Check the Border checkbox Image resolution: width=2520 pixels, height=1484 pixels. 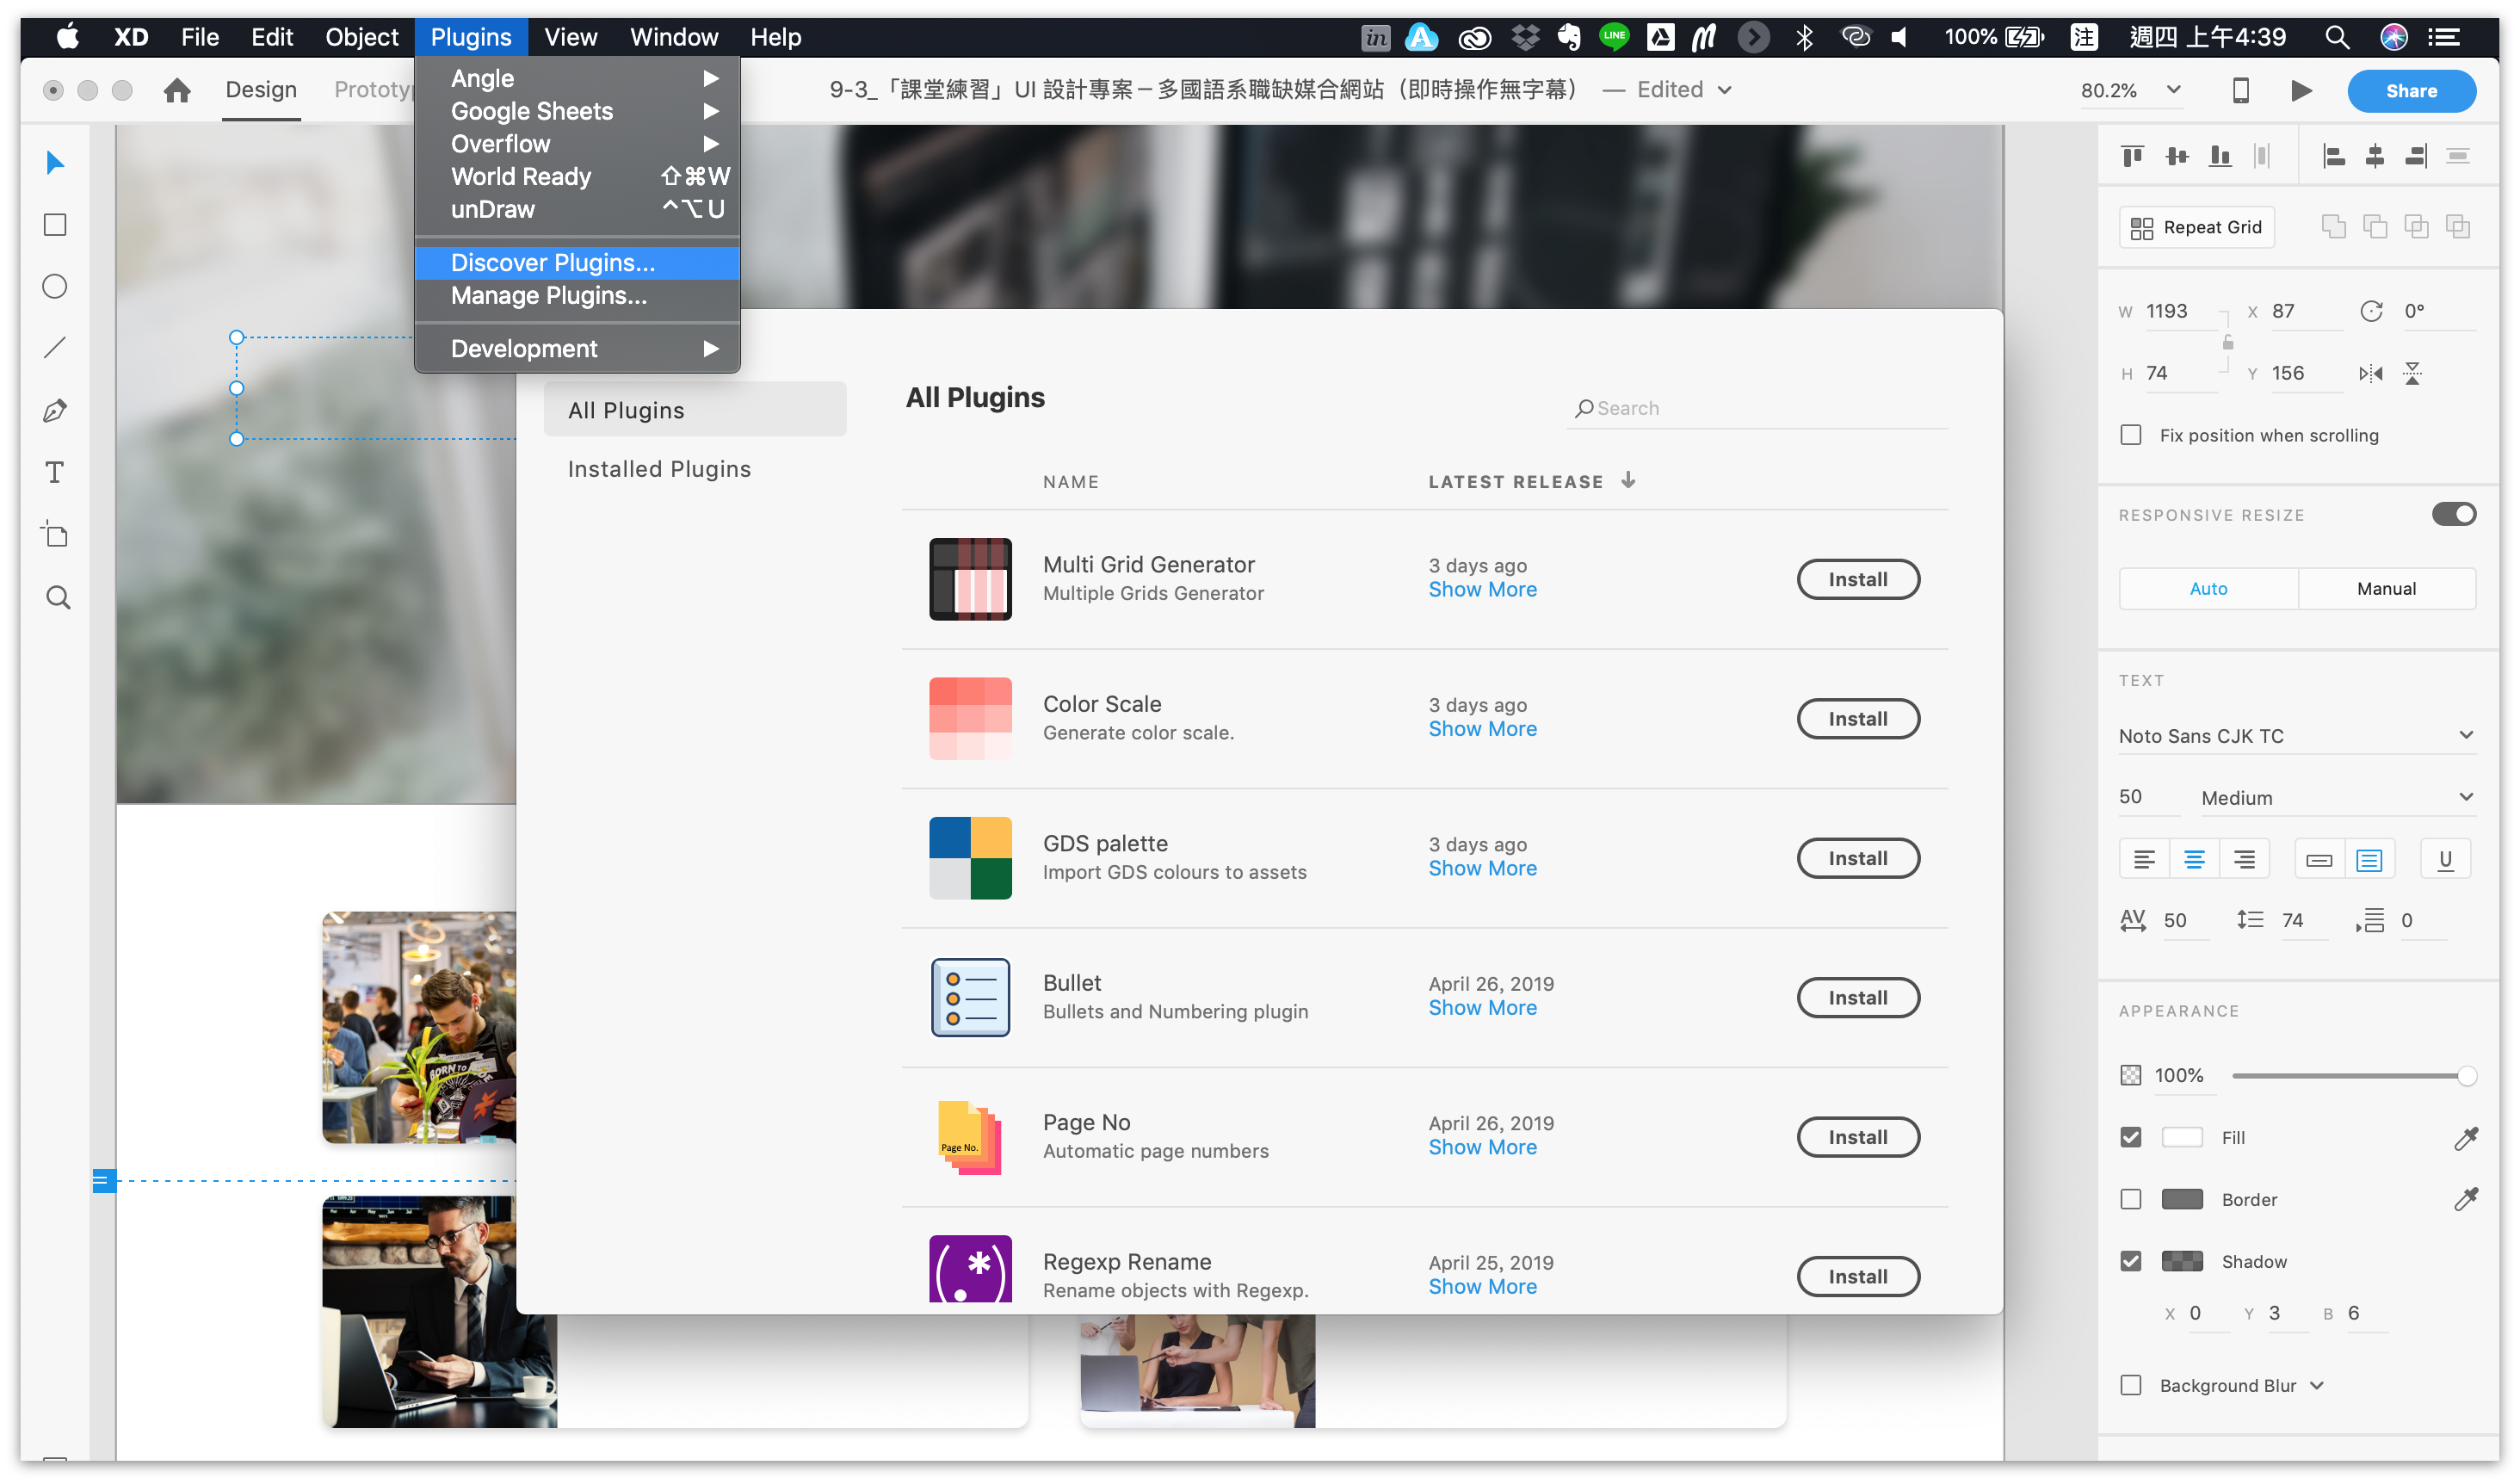point(2130,1199)
